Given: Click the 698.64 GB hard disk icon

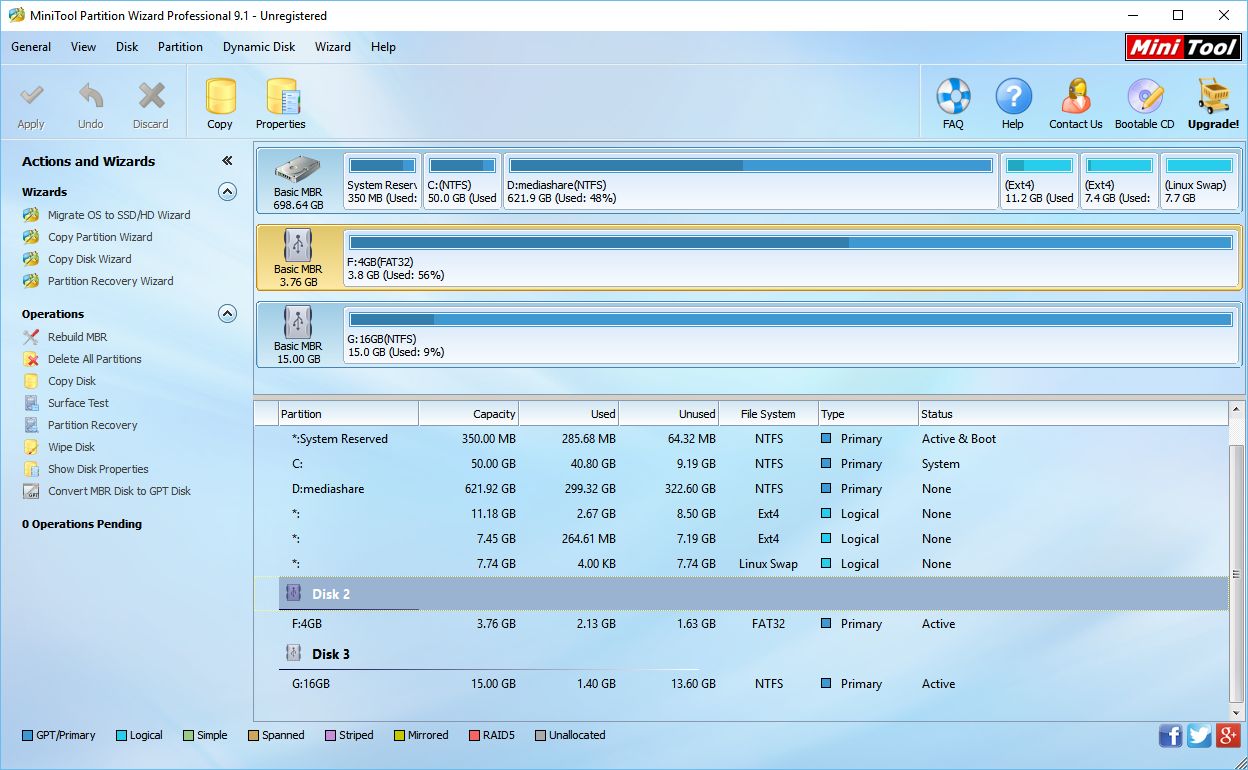Looking at the screenshot, I should 298,170.
